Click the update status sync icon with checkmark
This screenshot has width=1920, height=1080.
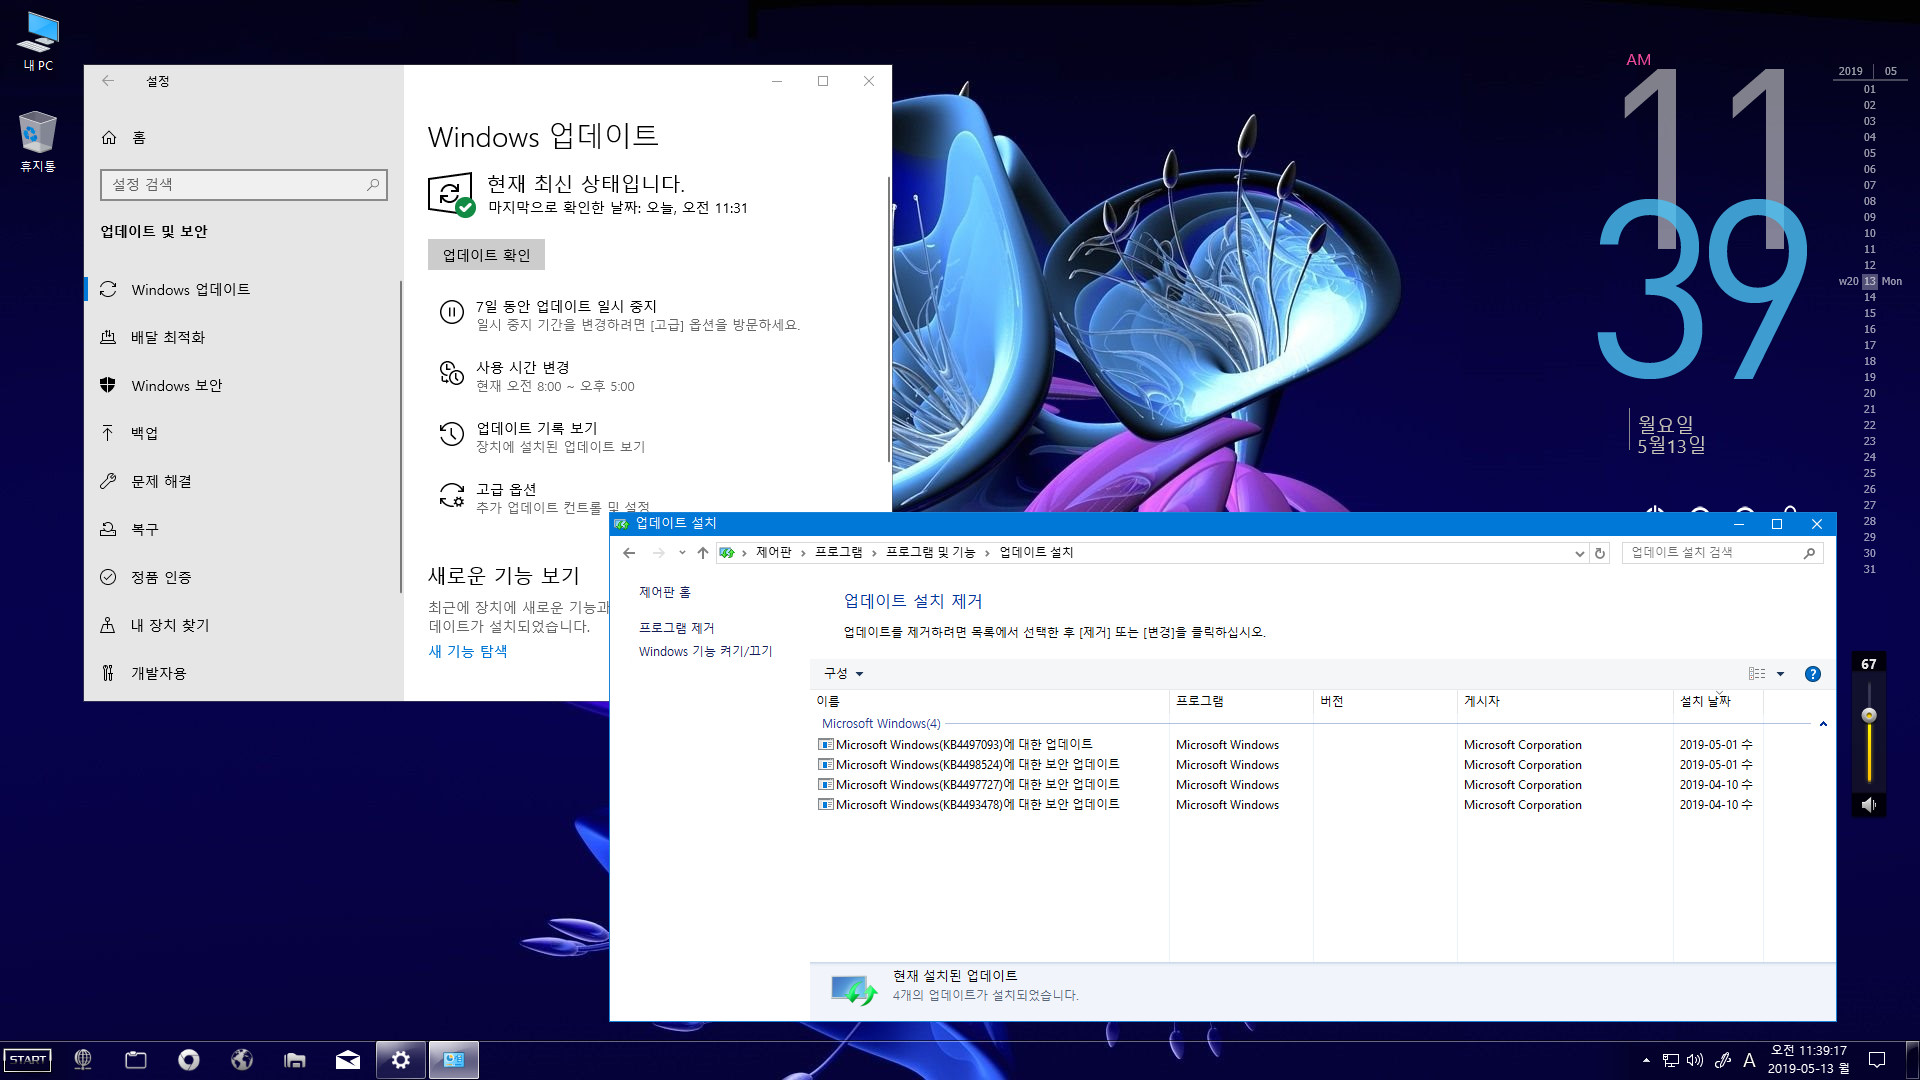coord(451,194)
